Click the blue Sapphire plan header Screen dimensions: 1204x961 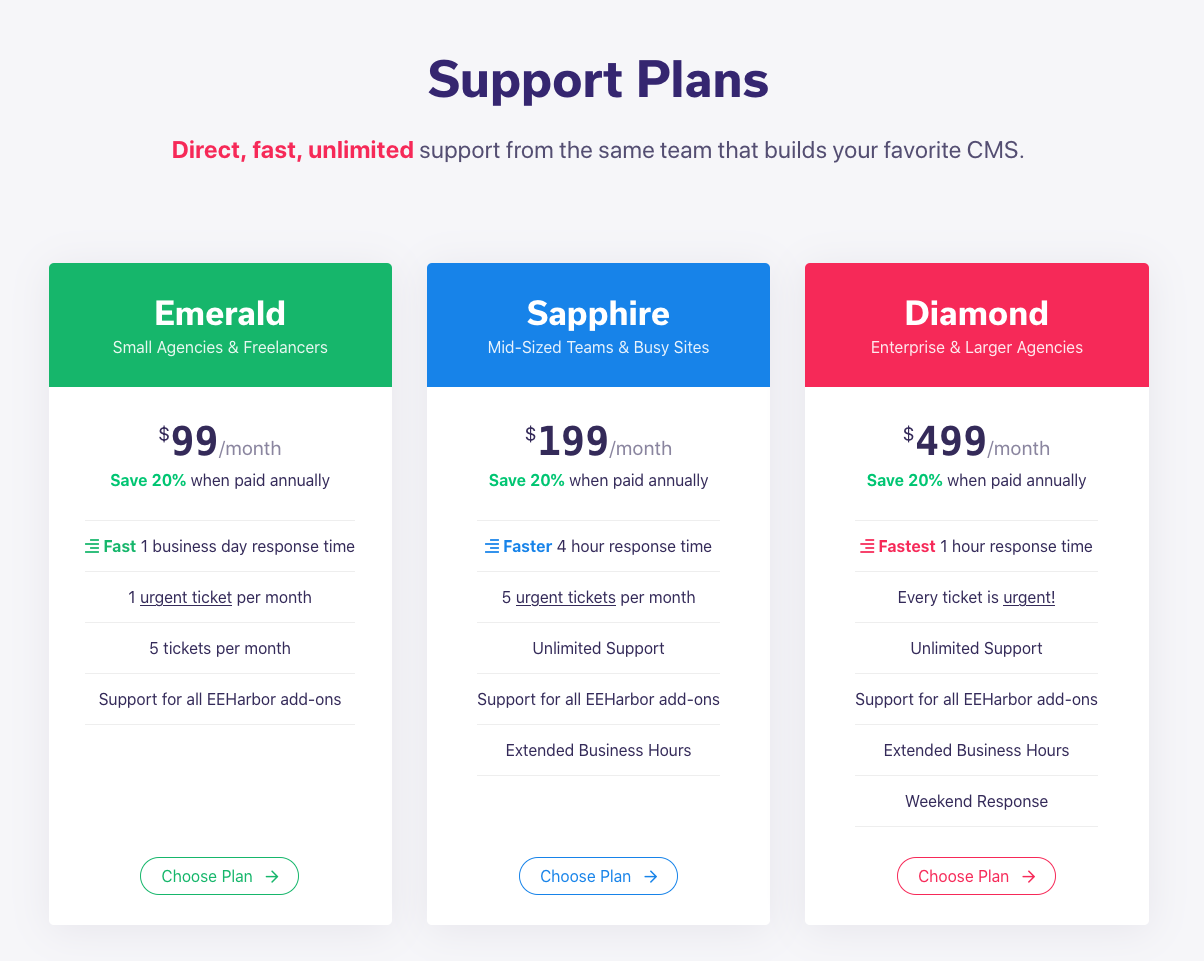pos(598,325)
